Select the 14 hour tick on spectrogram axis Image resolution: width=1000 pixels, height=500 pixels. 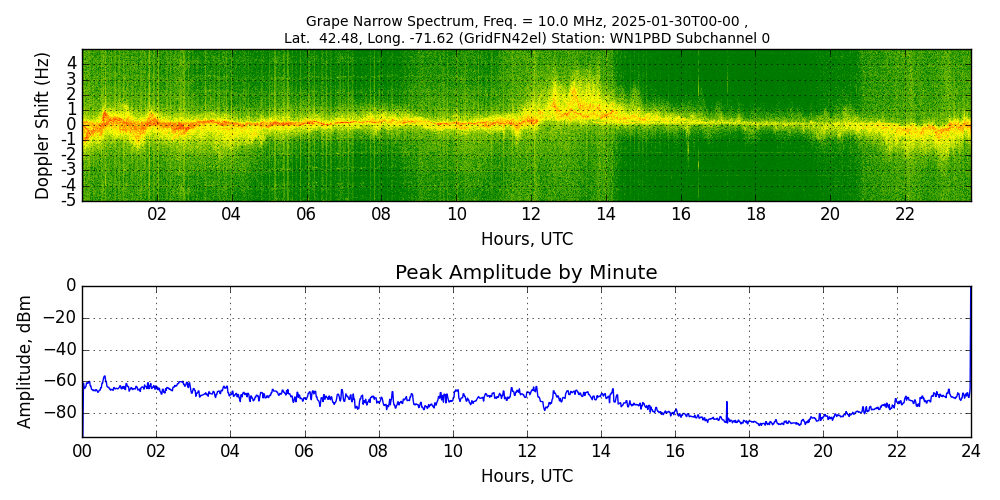[x=606, y=215]
